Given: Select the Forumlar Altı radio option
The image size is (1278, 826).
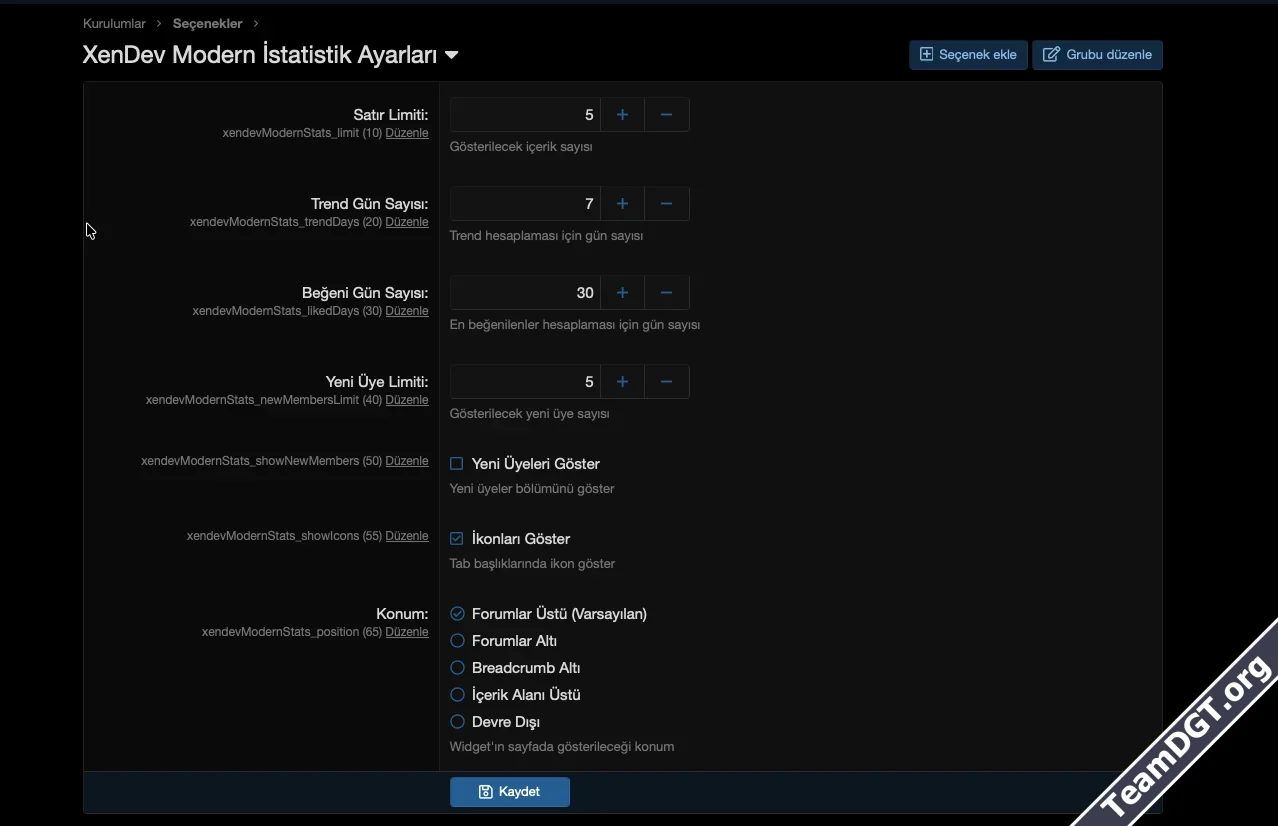Looking at the screenshot, I should (x=457, y=641).
